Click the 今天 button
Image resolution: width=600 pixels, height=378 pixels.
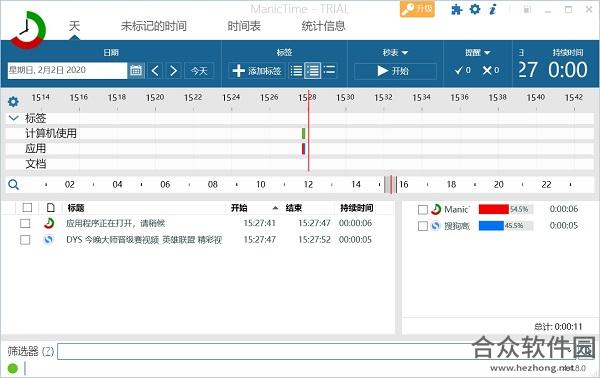point(199,71)
